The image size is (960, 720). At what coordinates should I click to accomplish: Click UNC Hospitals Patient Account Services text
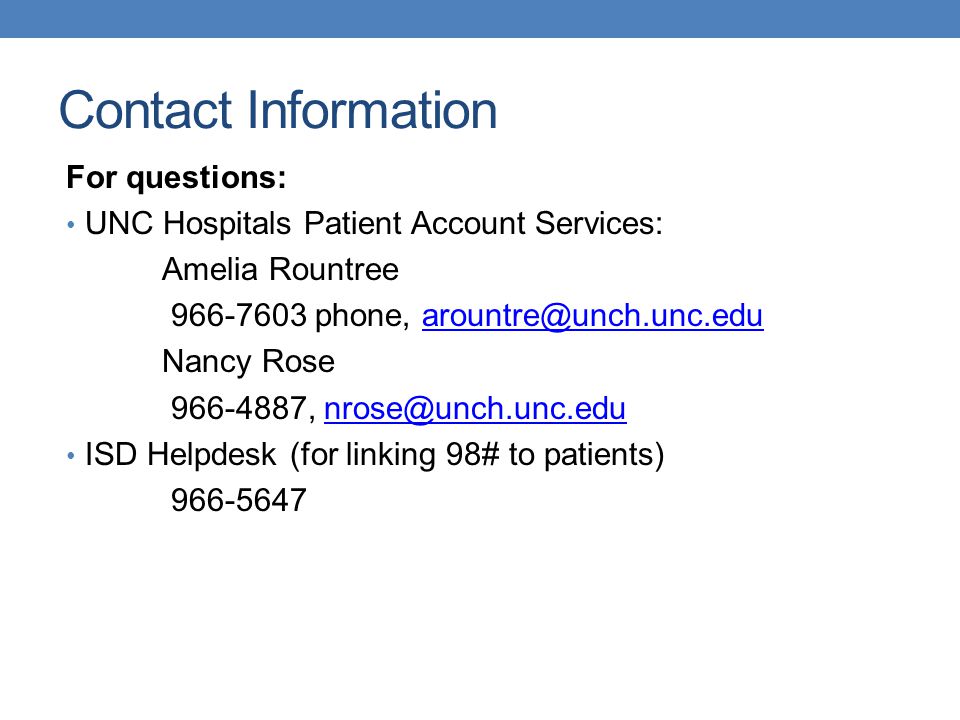coord(374,223)
